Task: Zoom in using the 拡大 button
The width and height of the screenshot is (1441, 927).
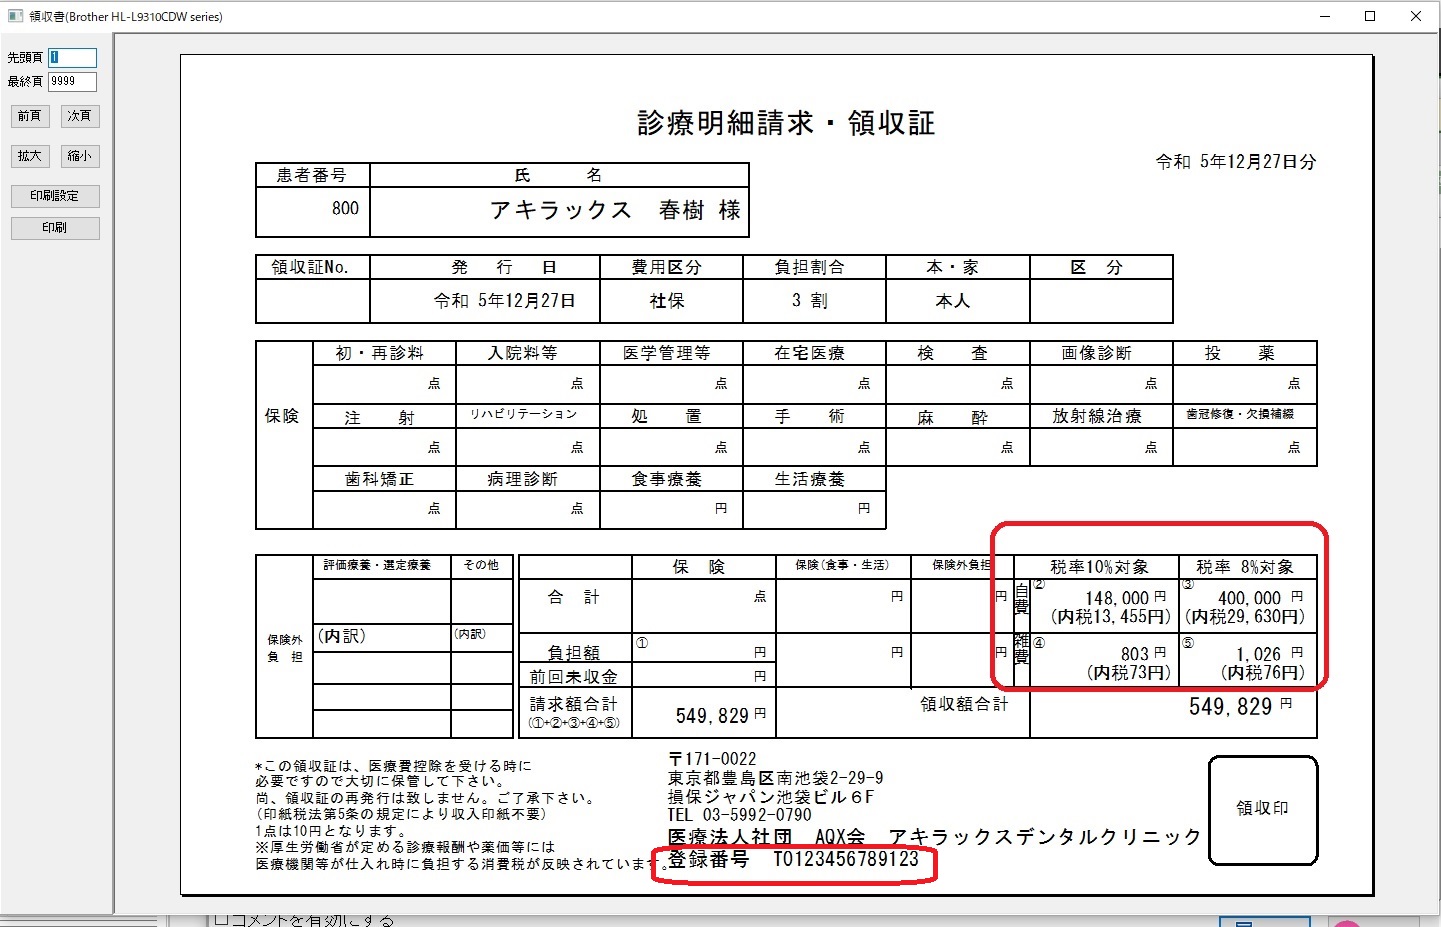Action: coord(29,156)
